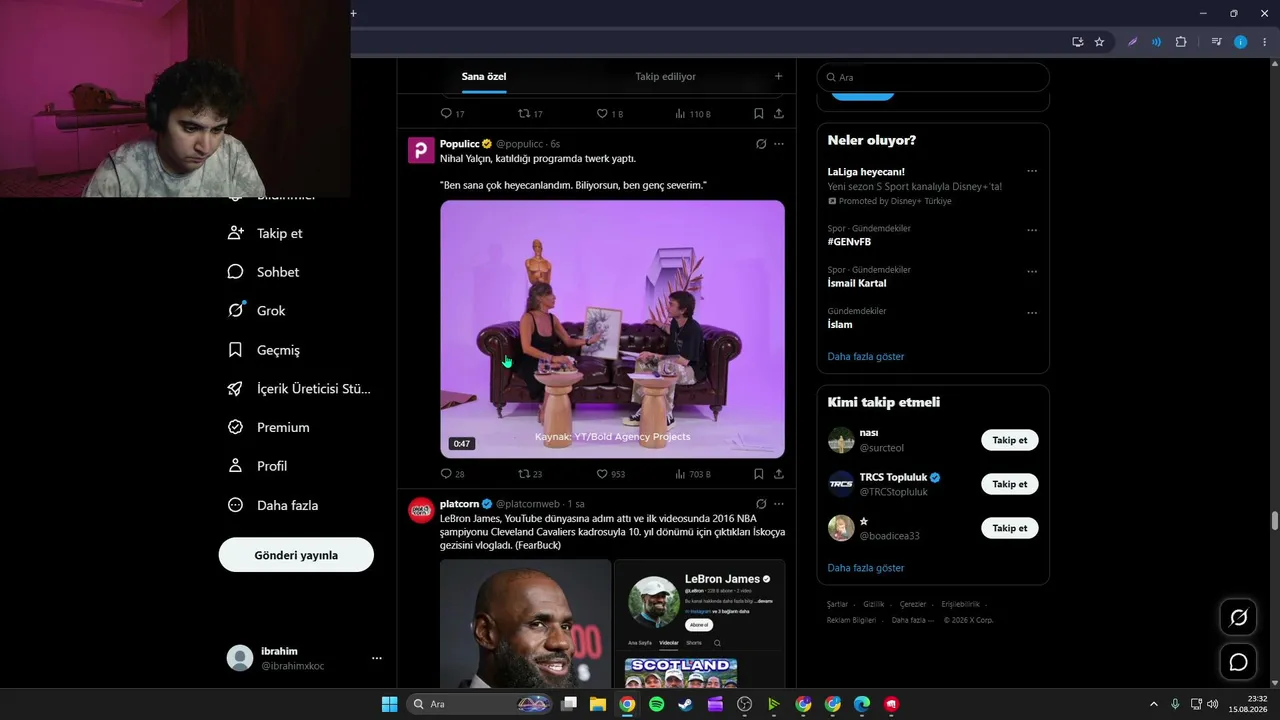Open Profil from the sidebar
Image resolution: width=1280 pixels, height=720 pixels.
click(258, 466)
